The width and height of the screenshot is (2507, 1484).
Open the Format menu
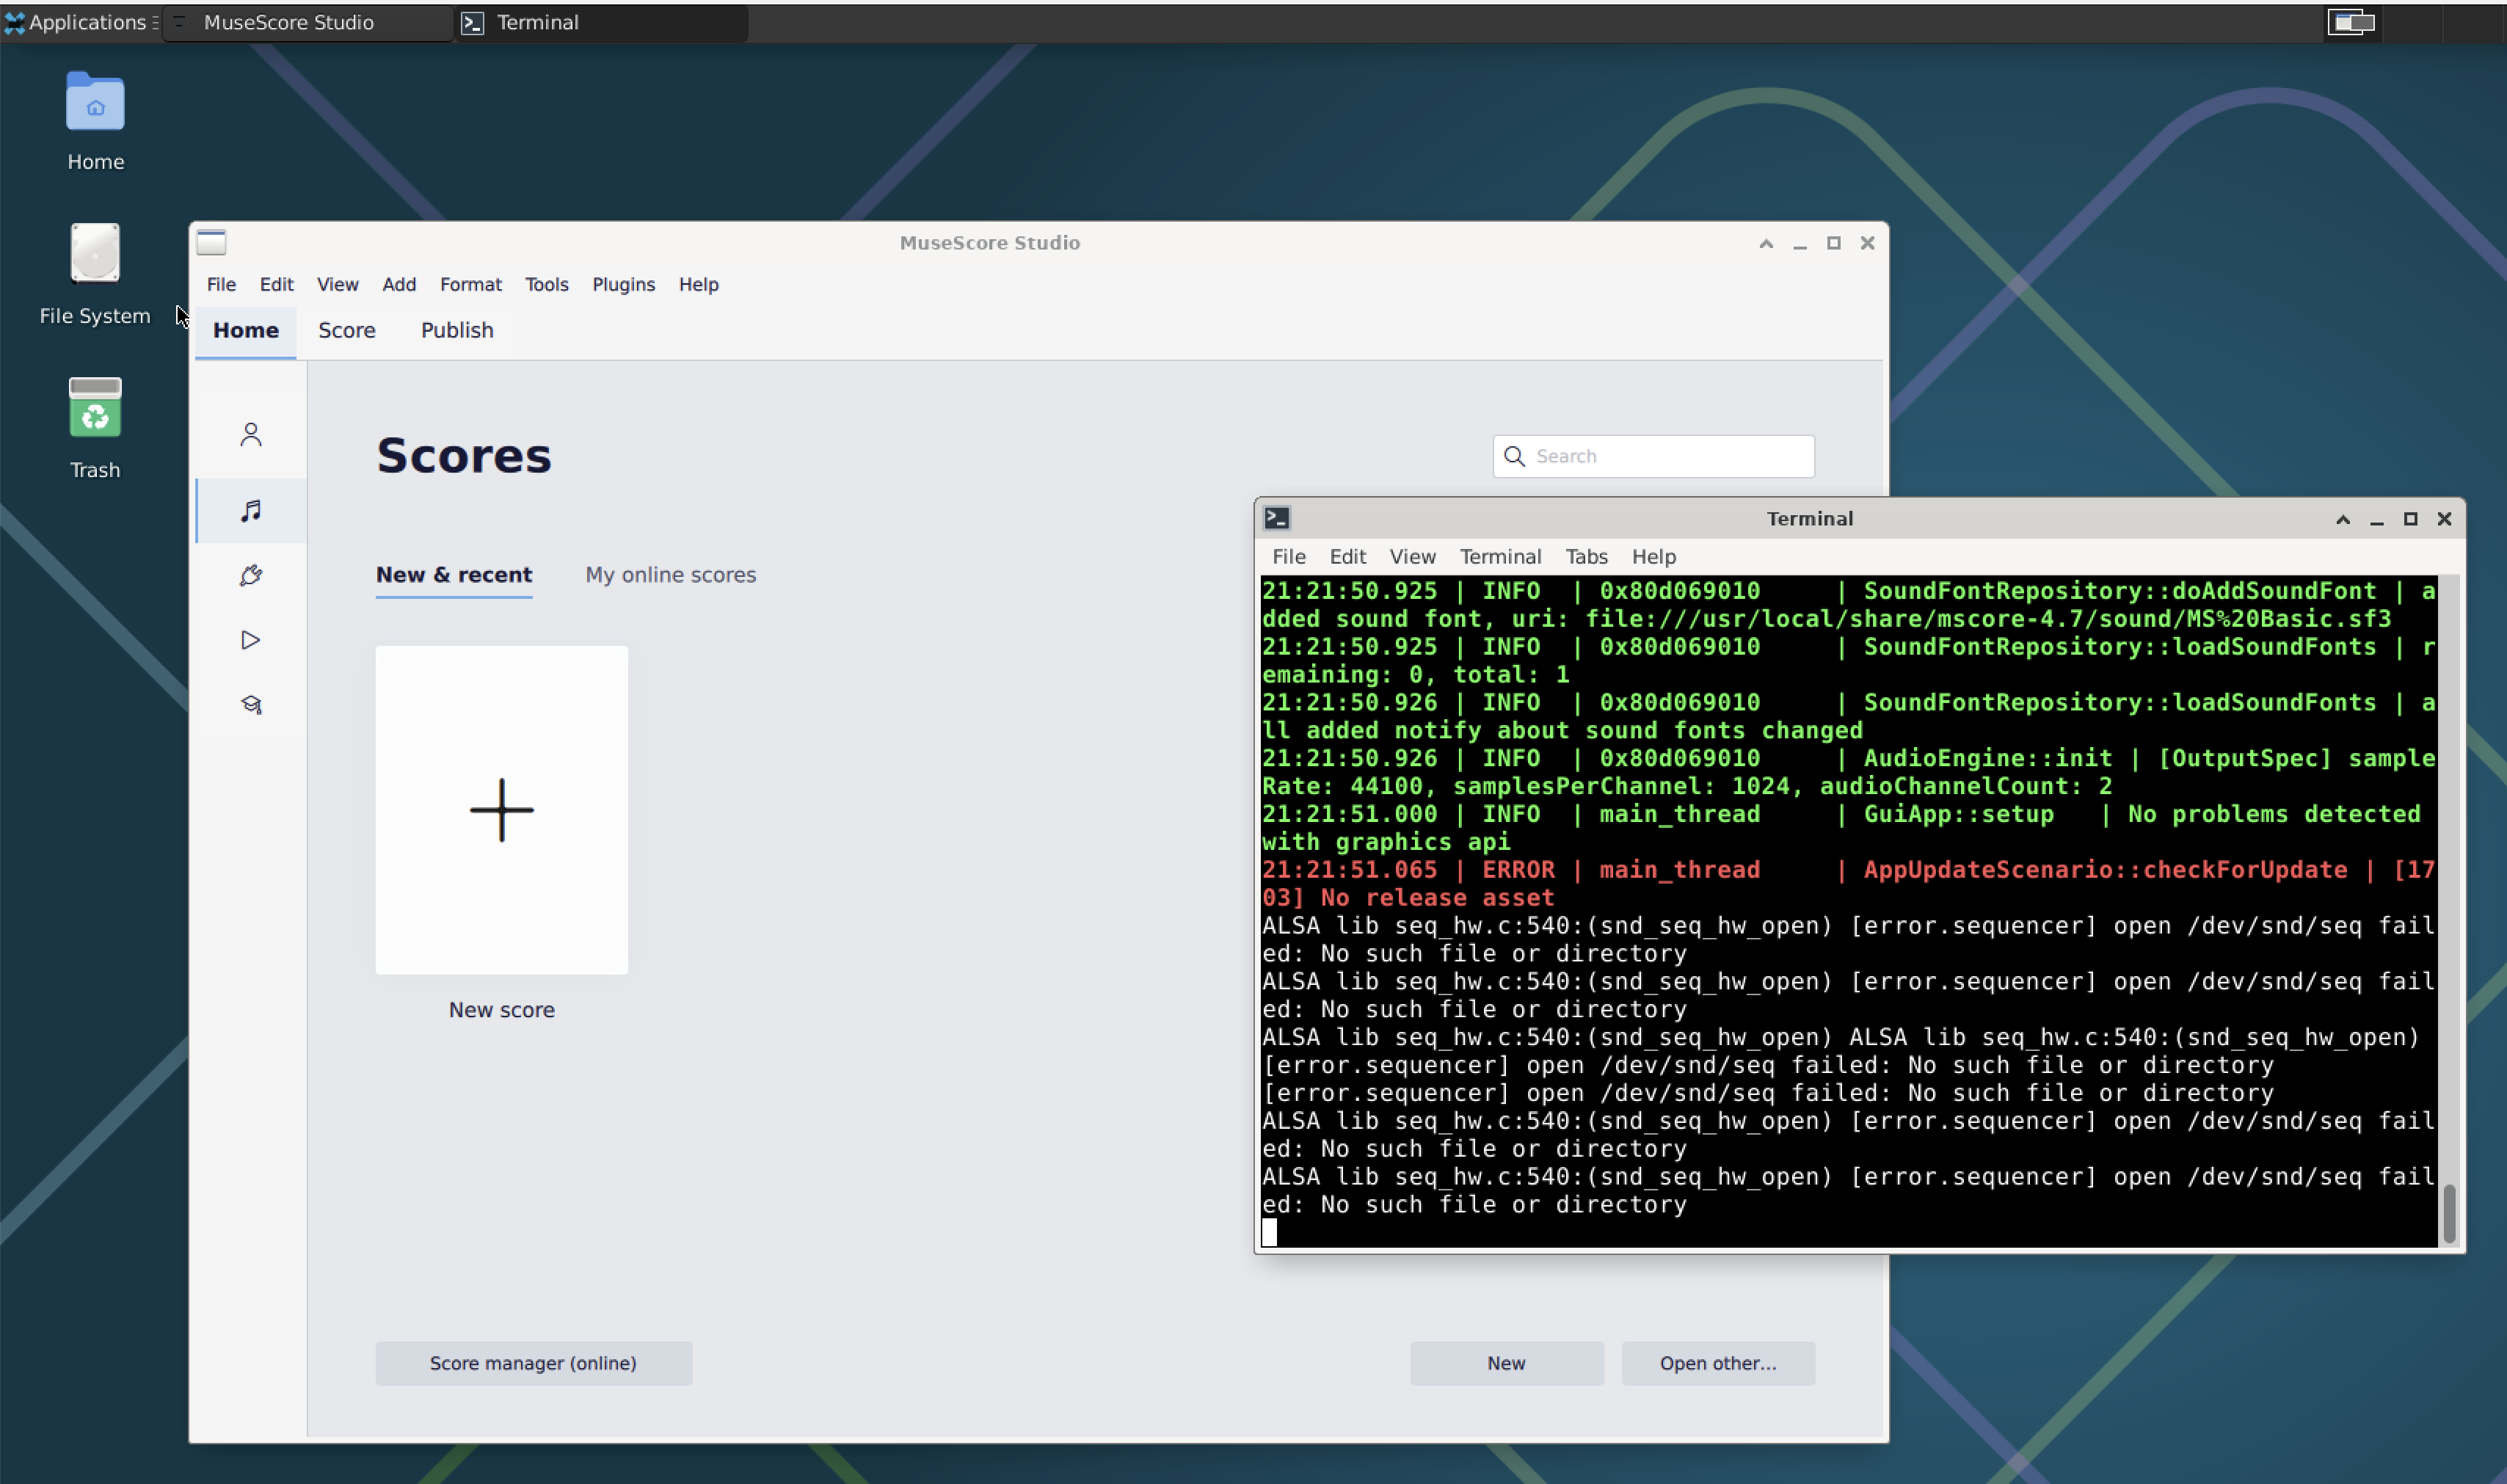tap(470, 284)
